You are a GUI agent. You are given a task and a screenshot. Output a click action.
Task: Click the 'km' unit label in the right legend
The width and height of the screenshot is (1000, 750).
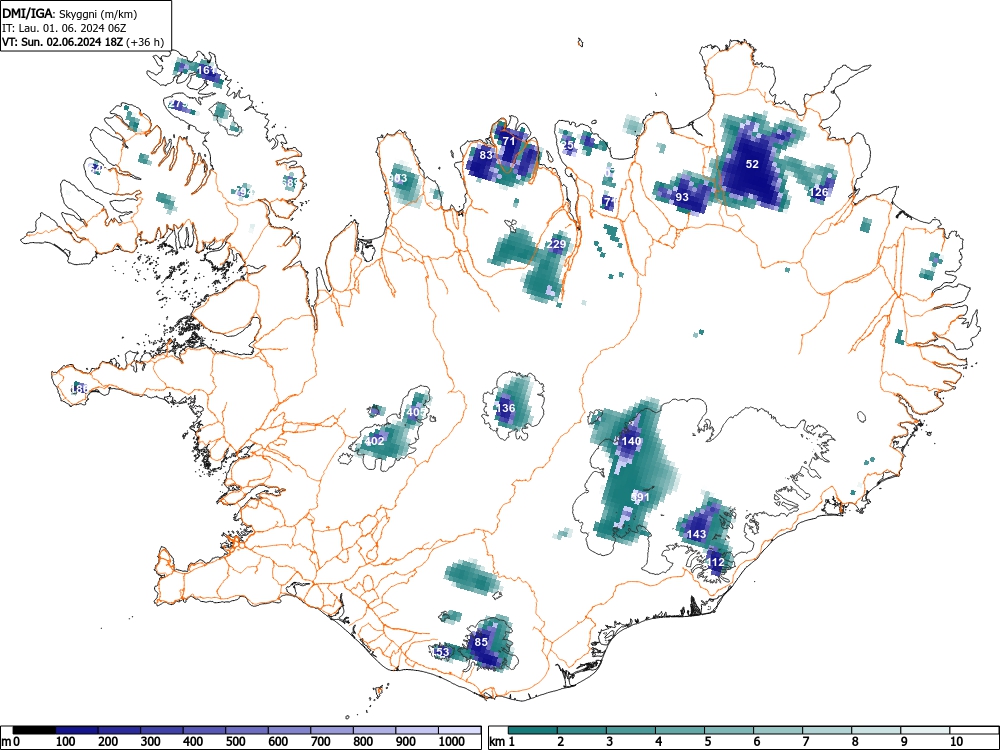point(497,742)
